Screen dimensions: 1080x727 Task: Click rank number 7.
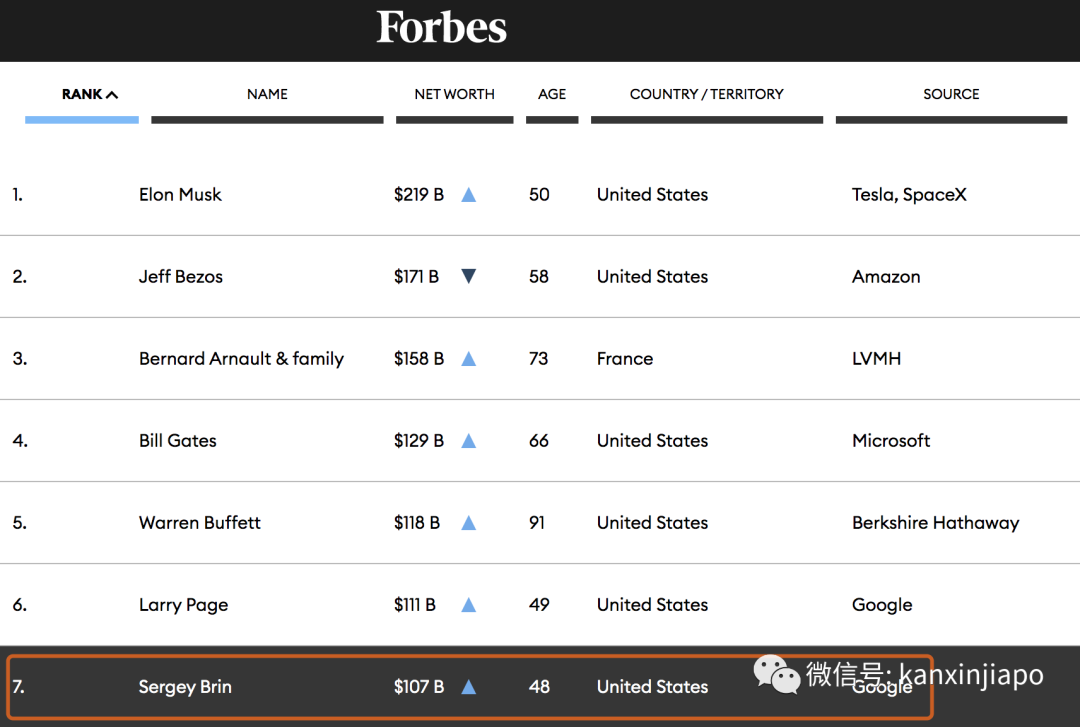18,686
